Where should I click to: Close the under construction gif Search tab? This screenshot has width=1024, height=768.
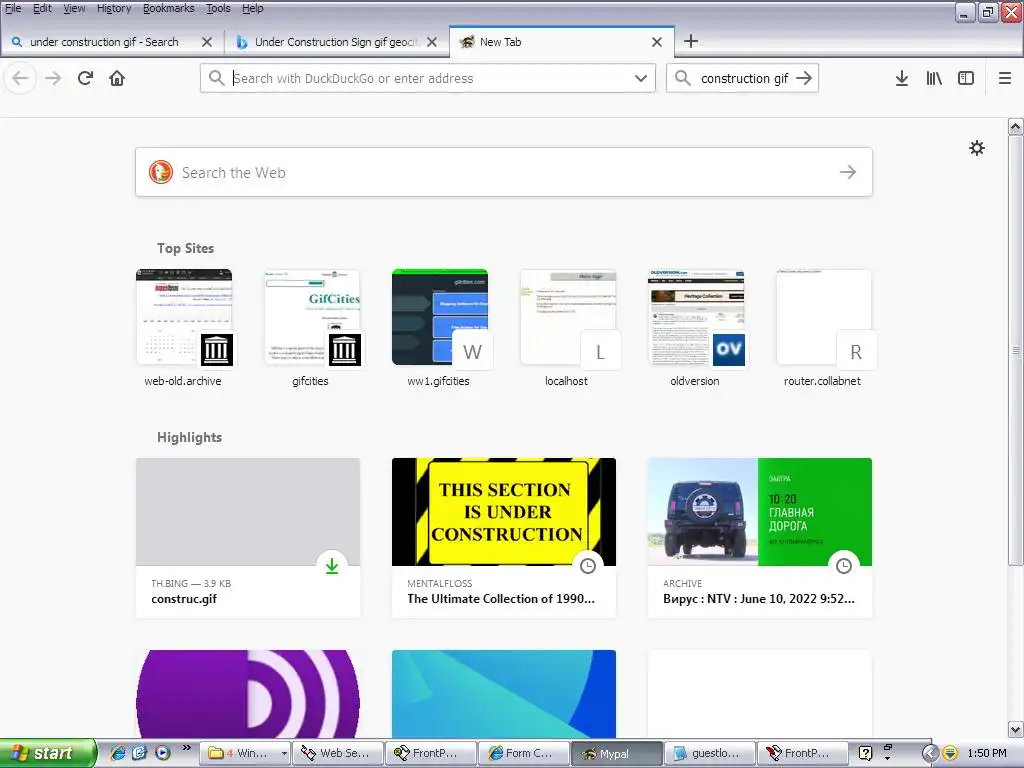(x=207, y=42)
